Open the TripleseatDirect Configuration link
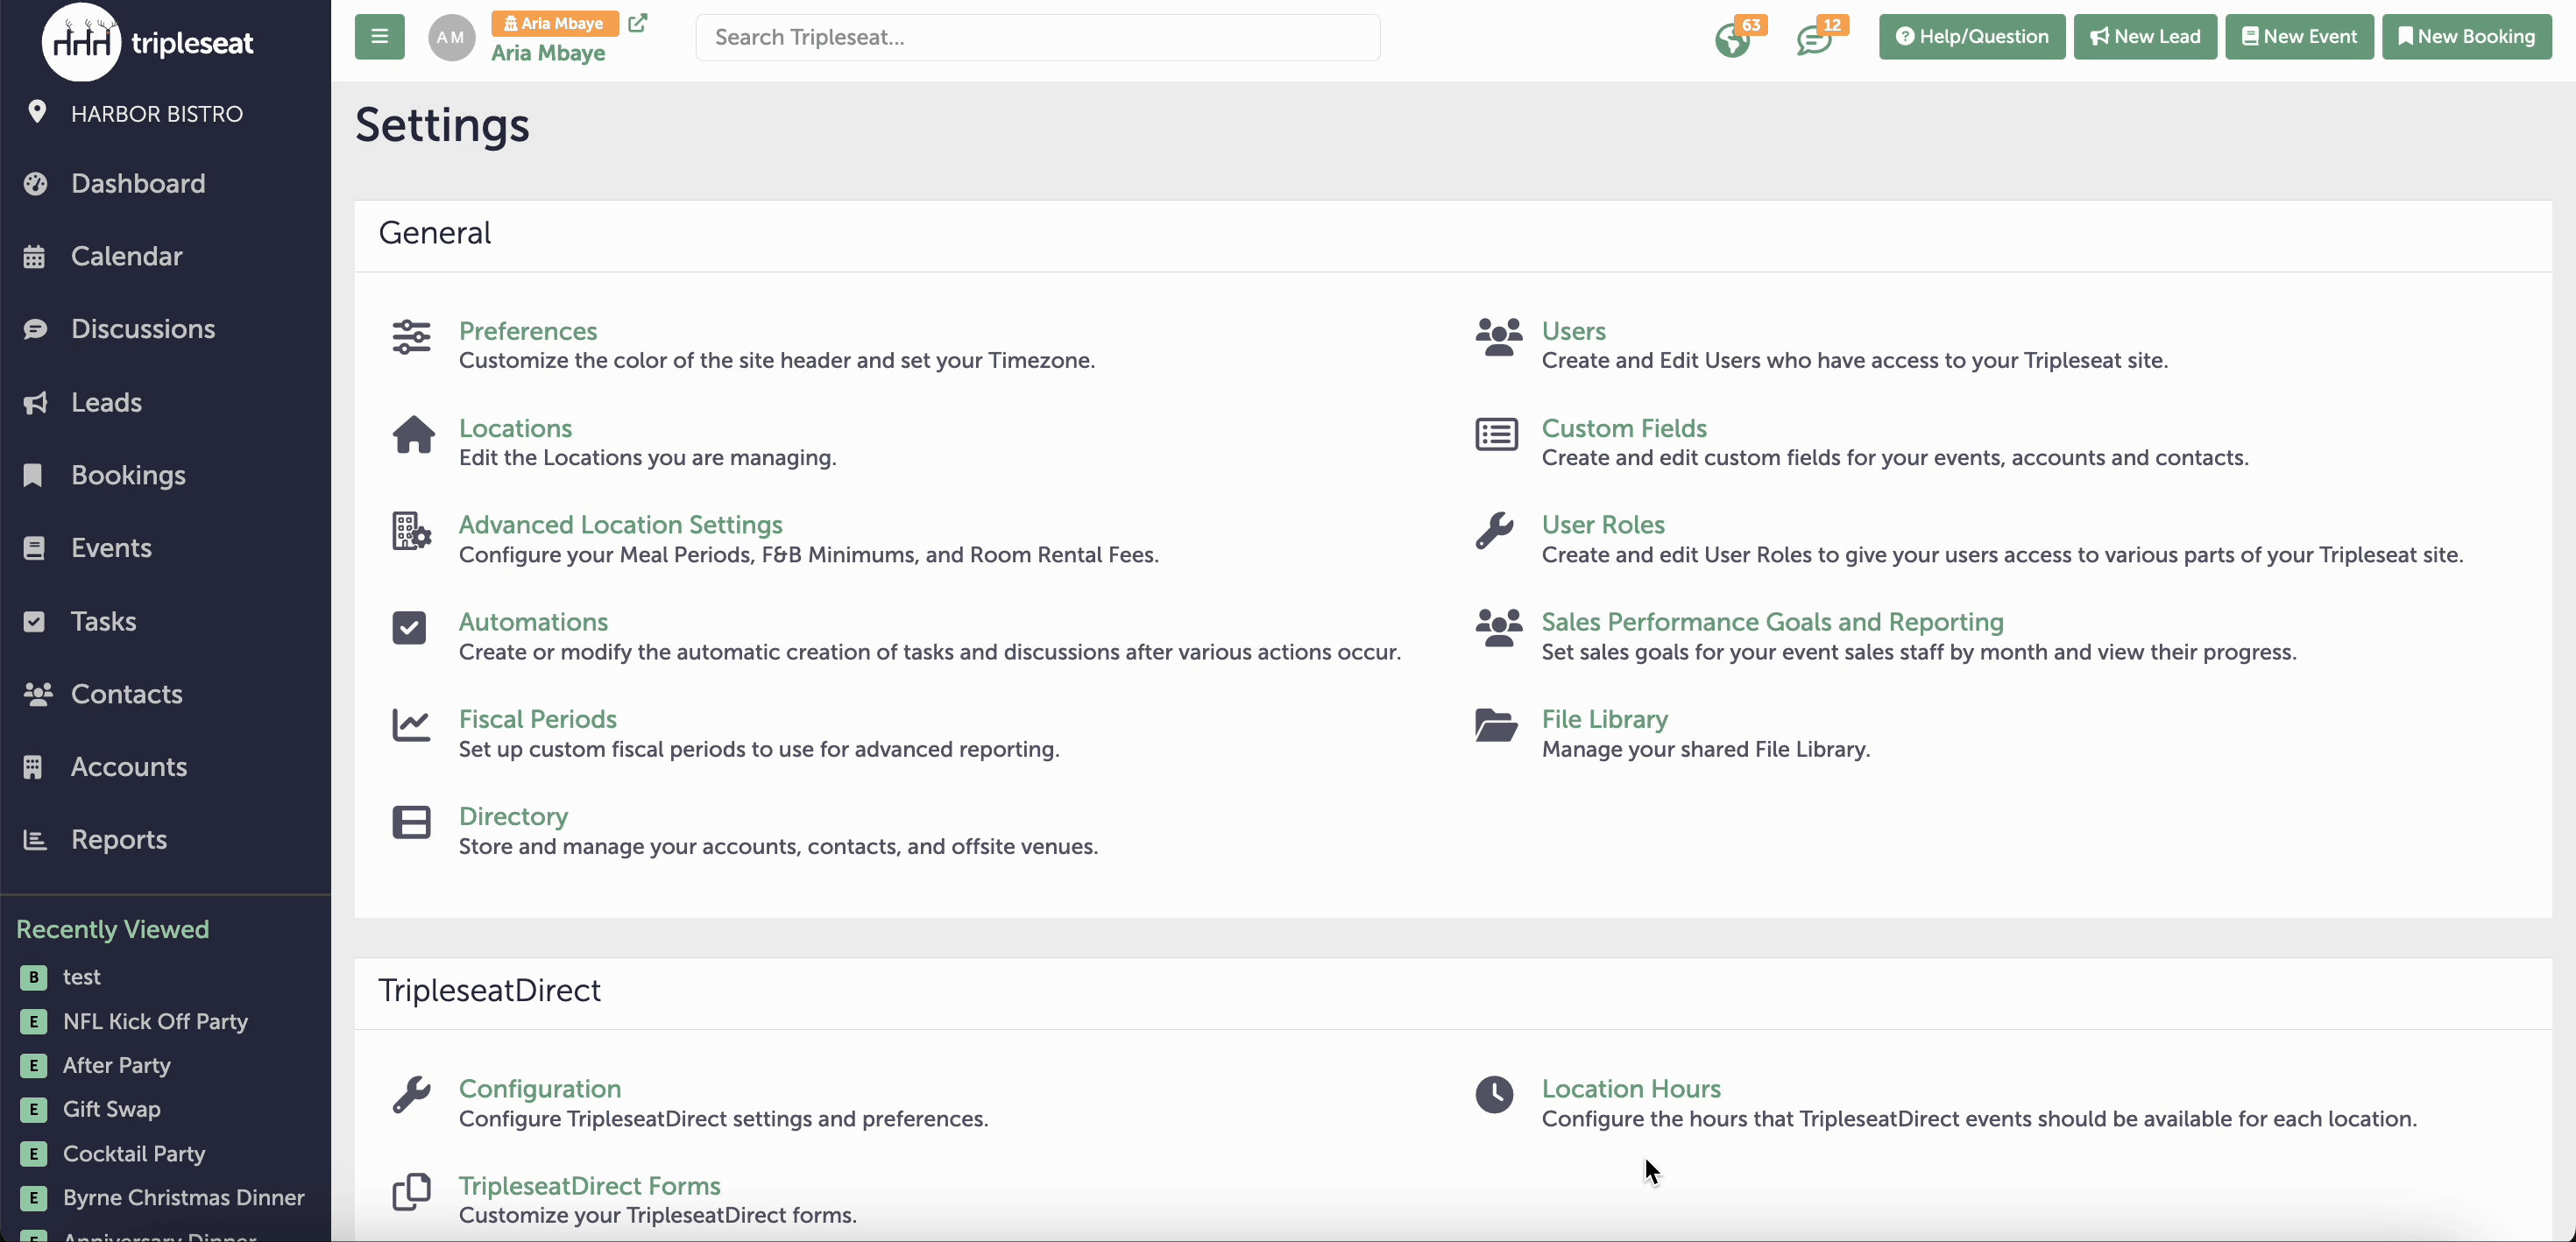Viewport: 2576px width, 1242px height. coord(539,1089)
